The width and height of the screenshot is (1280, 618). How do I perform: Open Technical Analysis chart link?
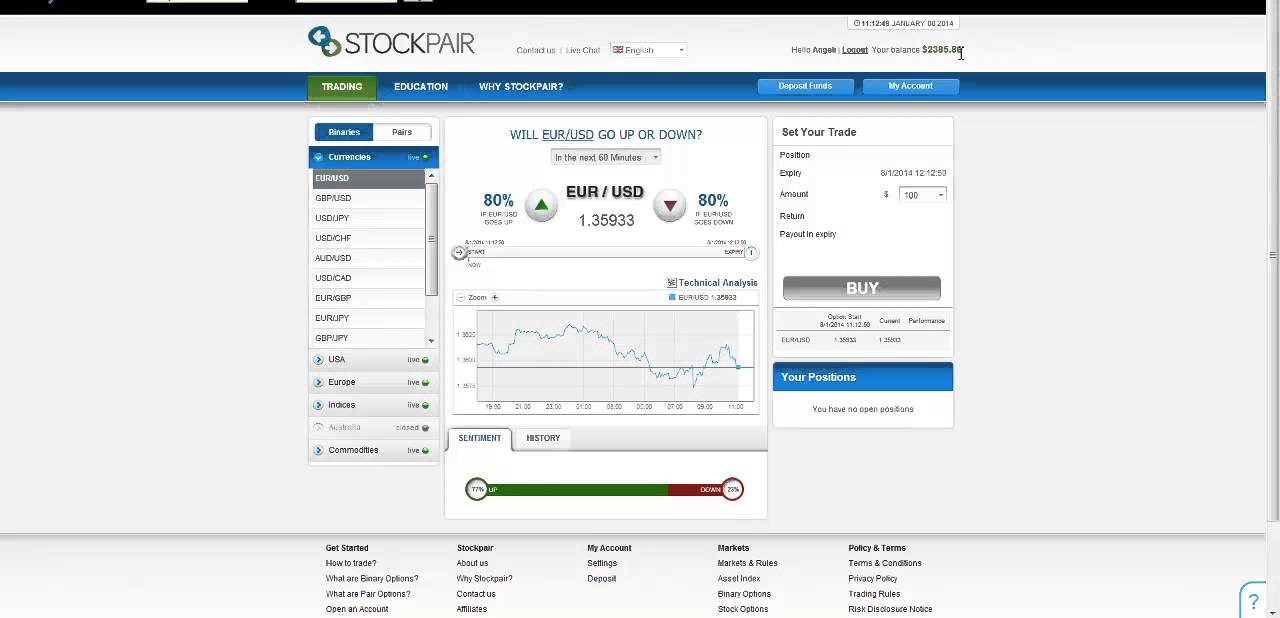point(712,283)
